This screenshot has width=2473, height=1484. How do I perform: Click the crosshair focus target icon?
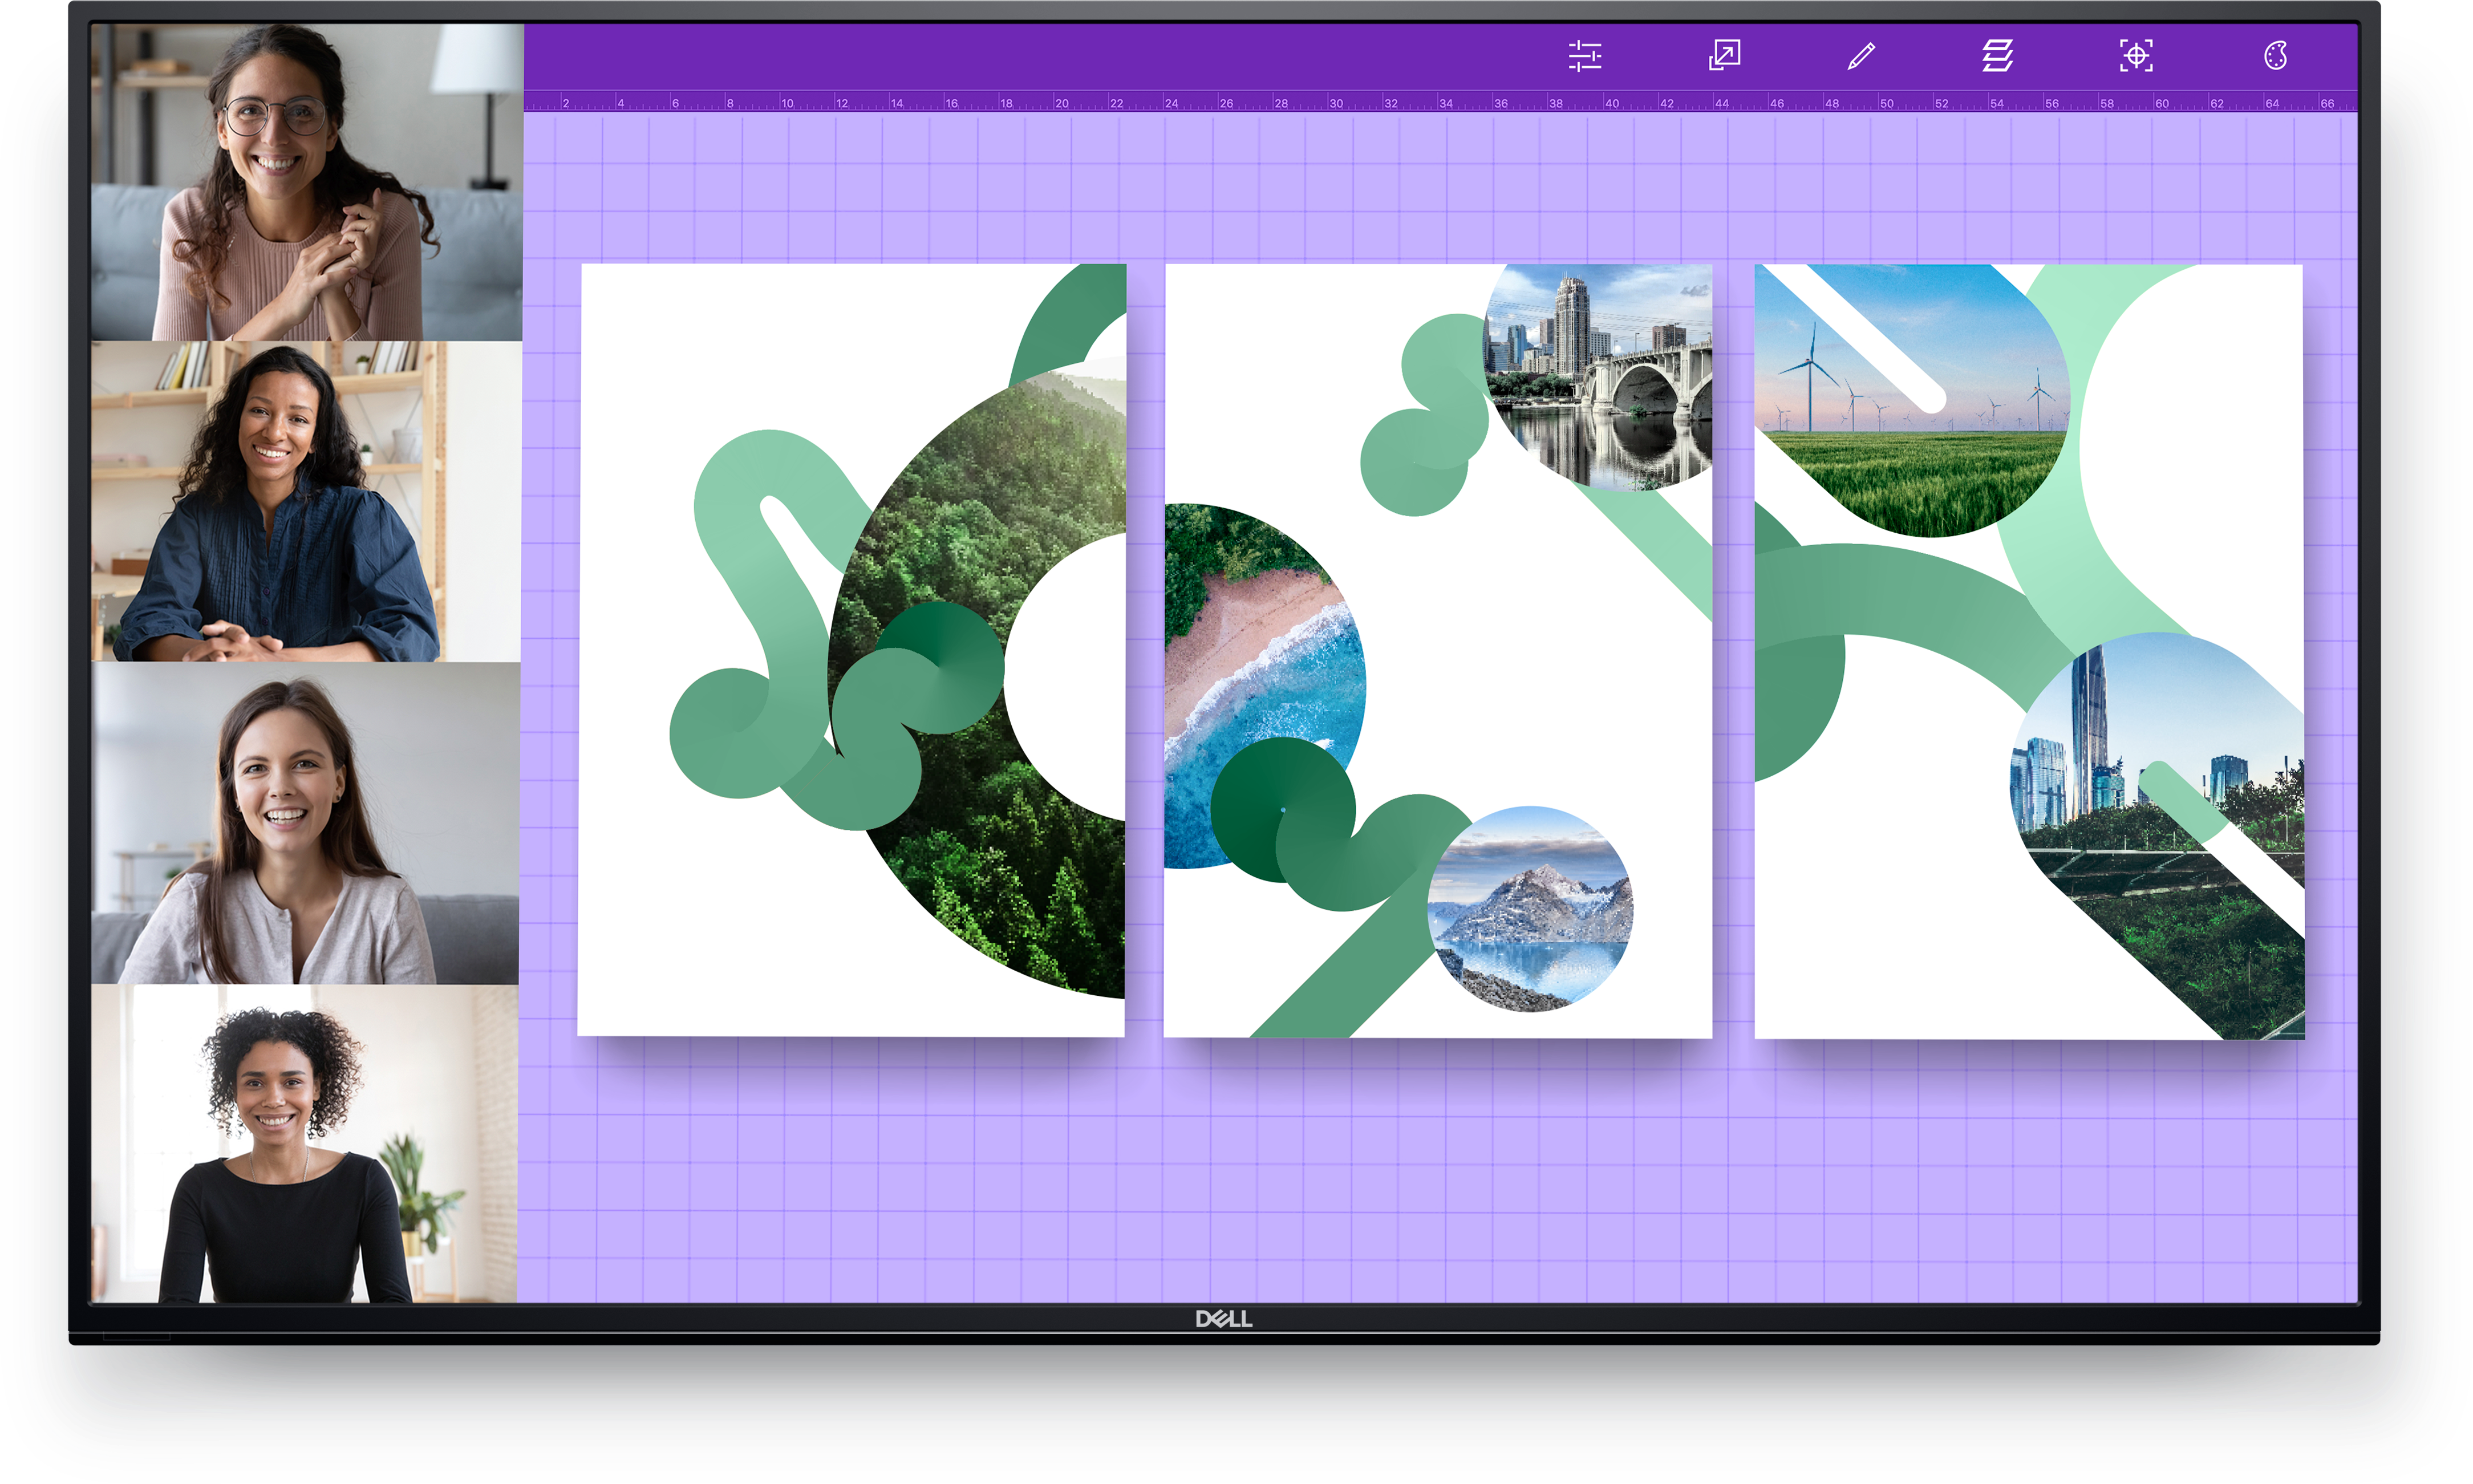(x=2136, y=56)
